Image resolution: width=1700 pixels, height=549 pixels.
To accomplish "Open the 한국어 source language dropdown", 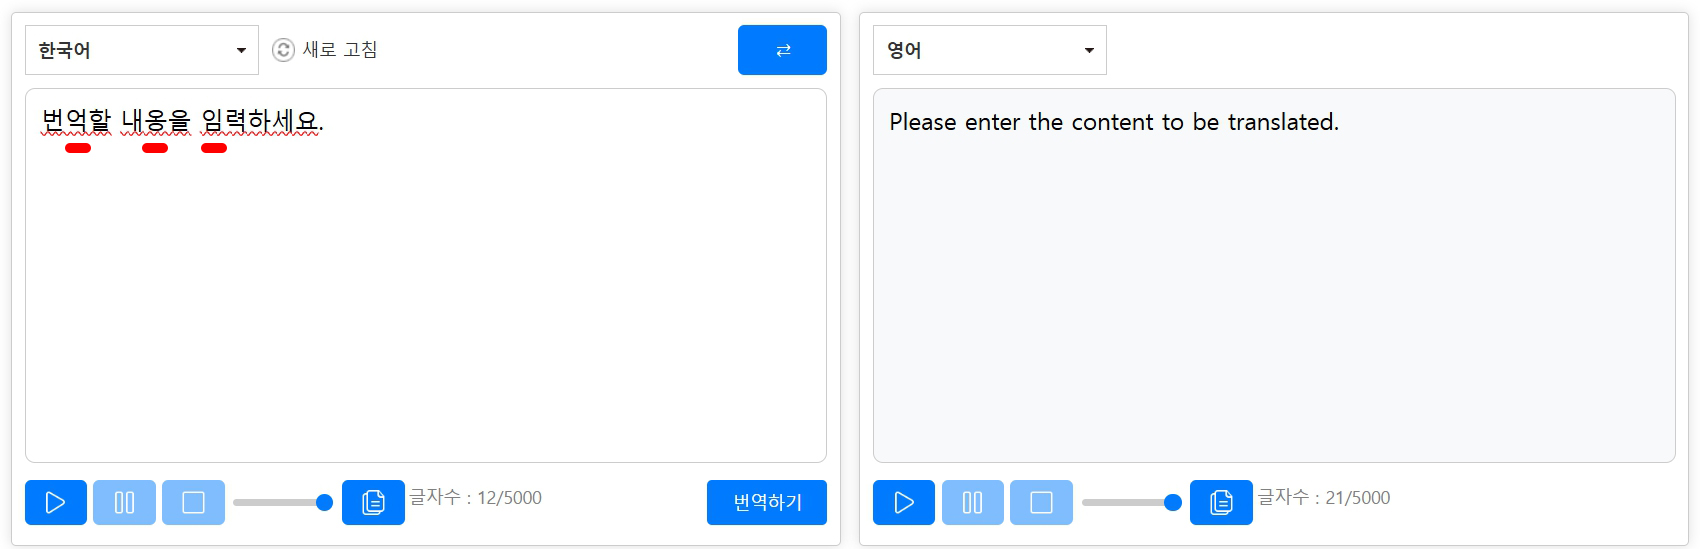I will tap(142, 50).
